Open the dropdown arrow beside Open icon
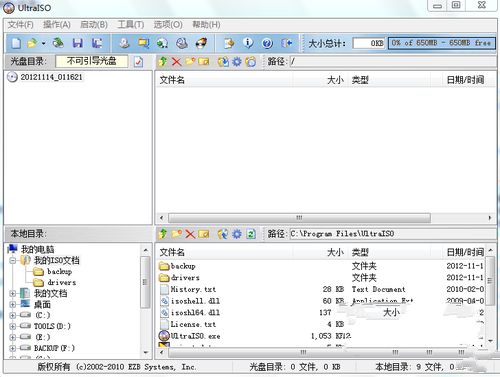Screen dimensions: 500x377 43,43
